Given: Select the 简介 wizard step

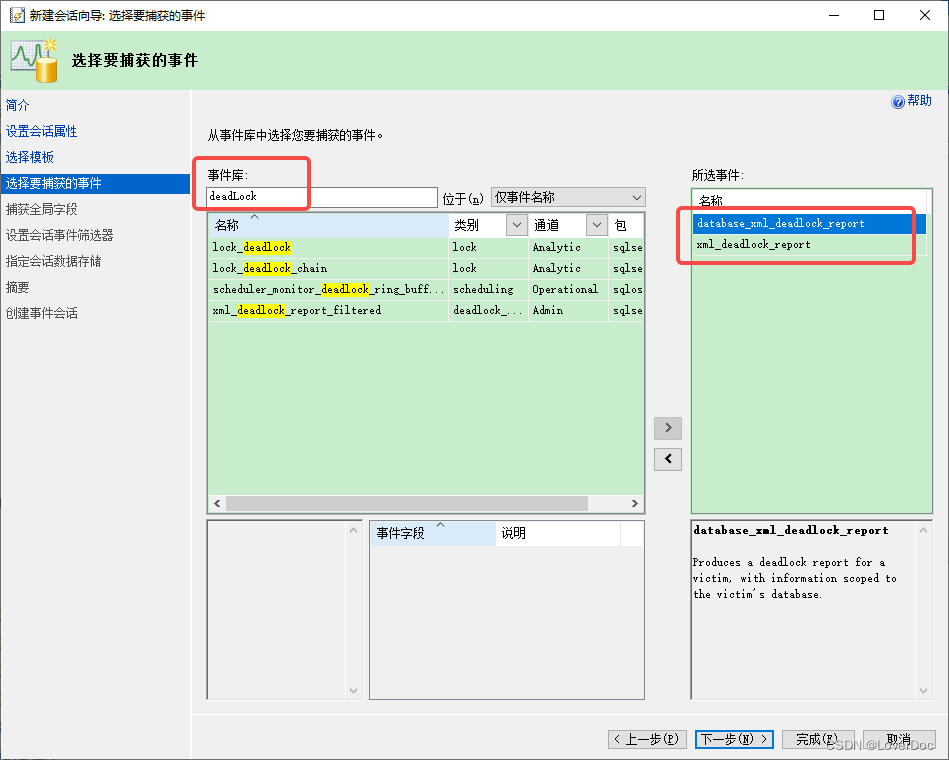Looking at the screenshot, I should (x=16, y=105).
